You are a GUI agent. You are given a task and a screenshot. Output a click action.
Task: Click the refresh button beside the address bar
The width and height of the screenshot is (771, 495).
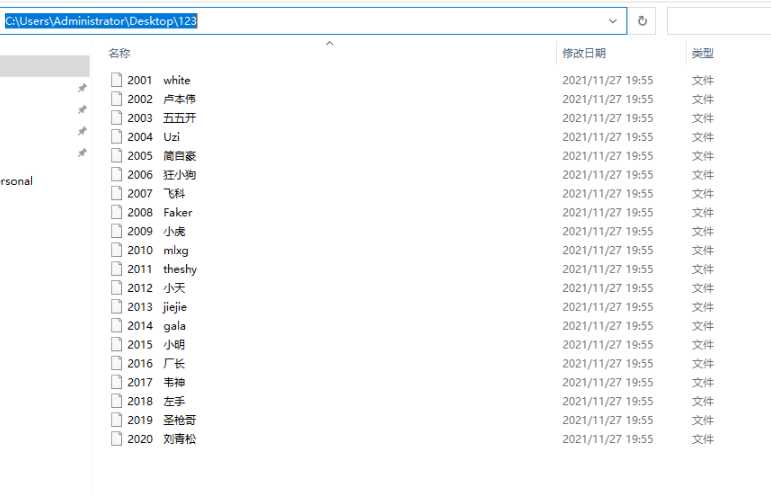[x=642, y=21]
